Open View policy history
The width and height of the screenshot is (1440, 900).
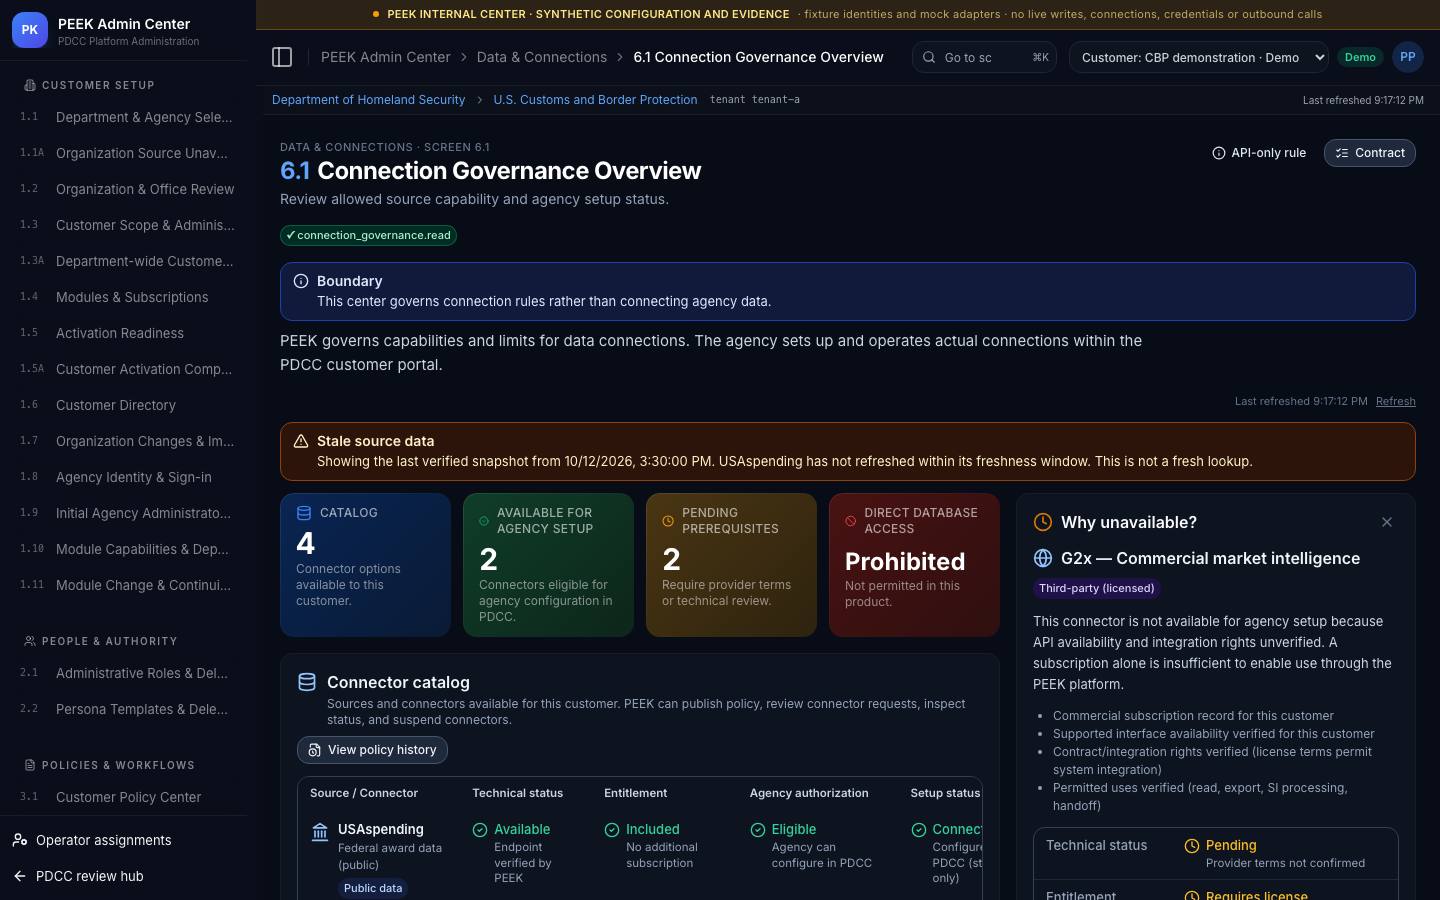[372, 750]
